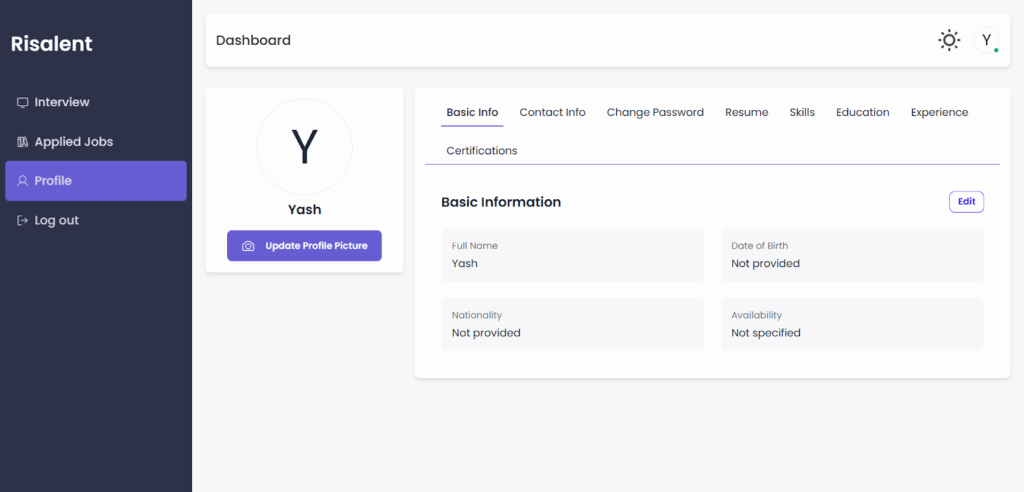
Task: Click the Update Profile Picture button
Action: click(304, 246)
